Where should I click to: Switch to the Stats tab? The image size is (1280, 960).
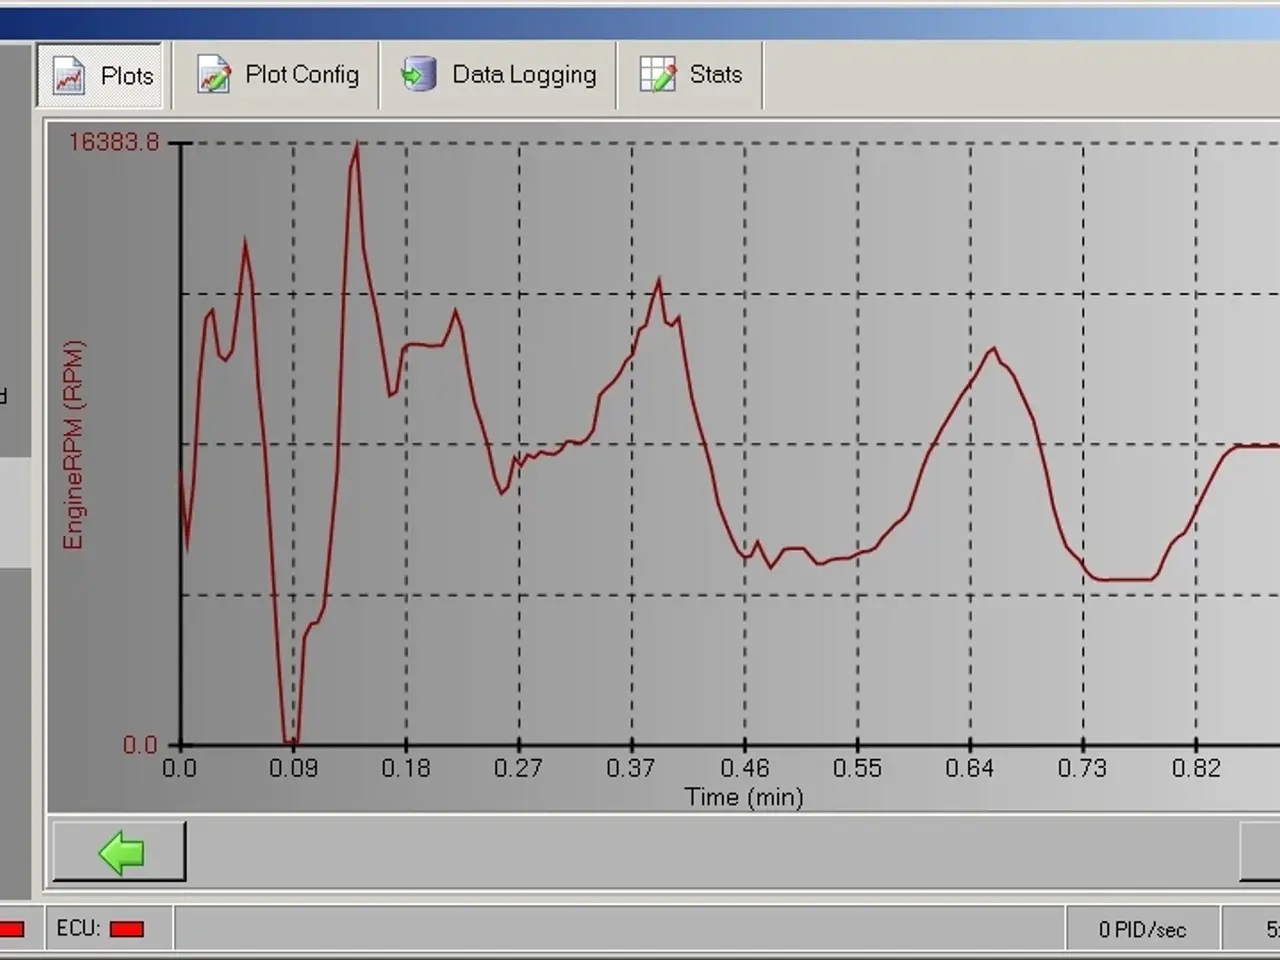coord(691,75)
